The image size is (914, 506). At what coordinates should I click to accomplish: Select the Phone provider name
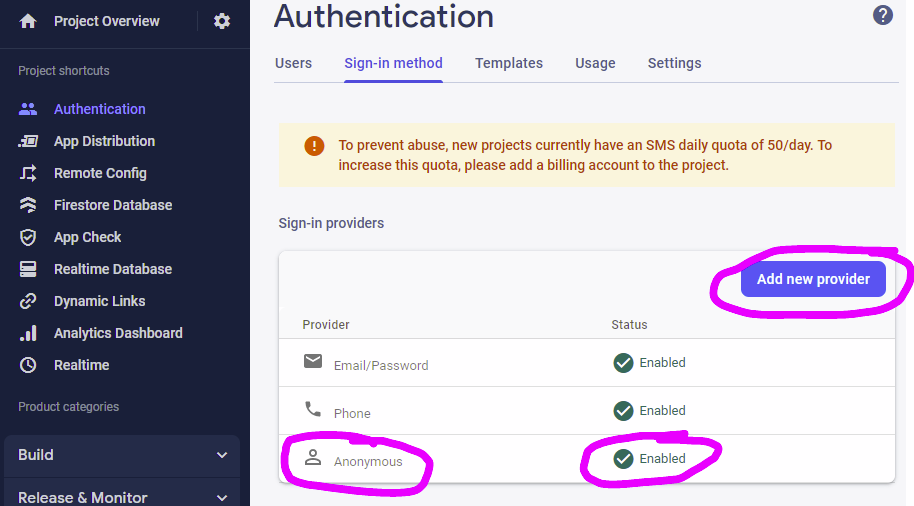coord(352,413)
